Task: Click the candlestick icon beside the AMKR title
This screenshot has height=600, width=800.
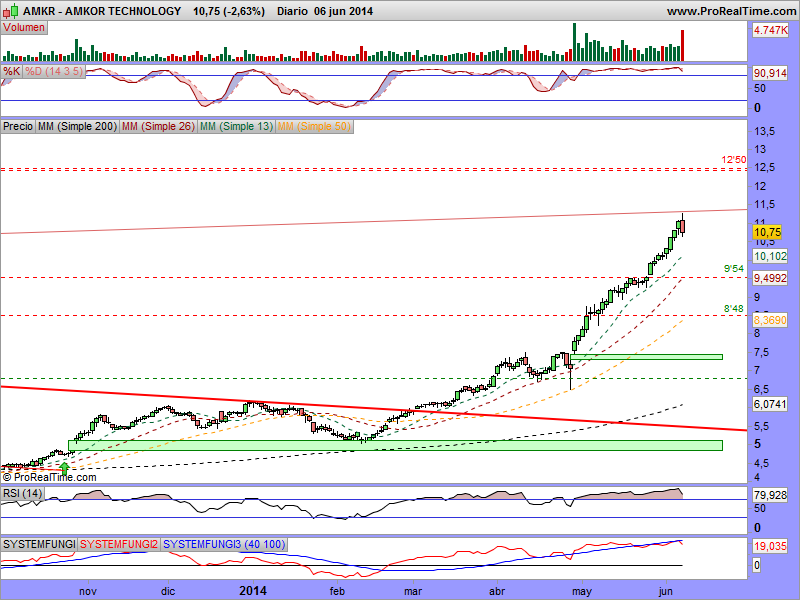Action: [11, 11]
